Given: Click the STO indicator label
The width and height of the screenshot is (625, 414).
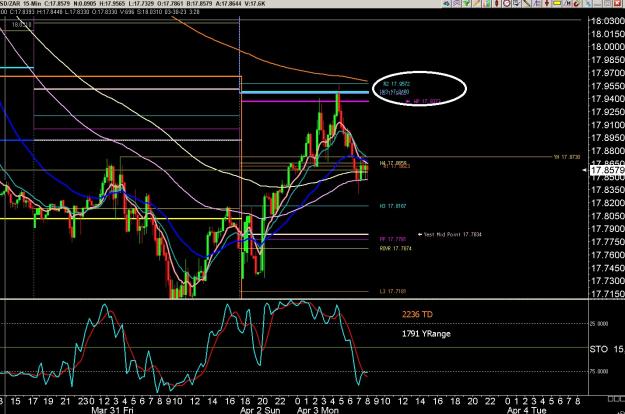Looking at the screenshot, I should (599, 349).
